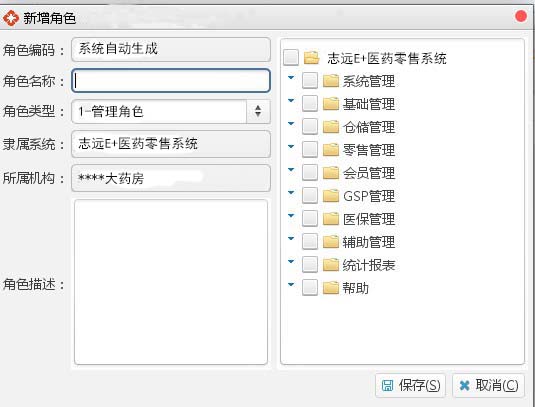
Task: Expand the 会员管理 tree node arrow
Action: [291, 170]
